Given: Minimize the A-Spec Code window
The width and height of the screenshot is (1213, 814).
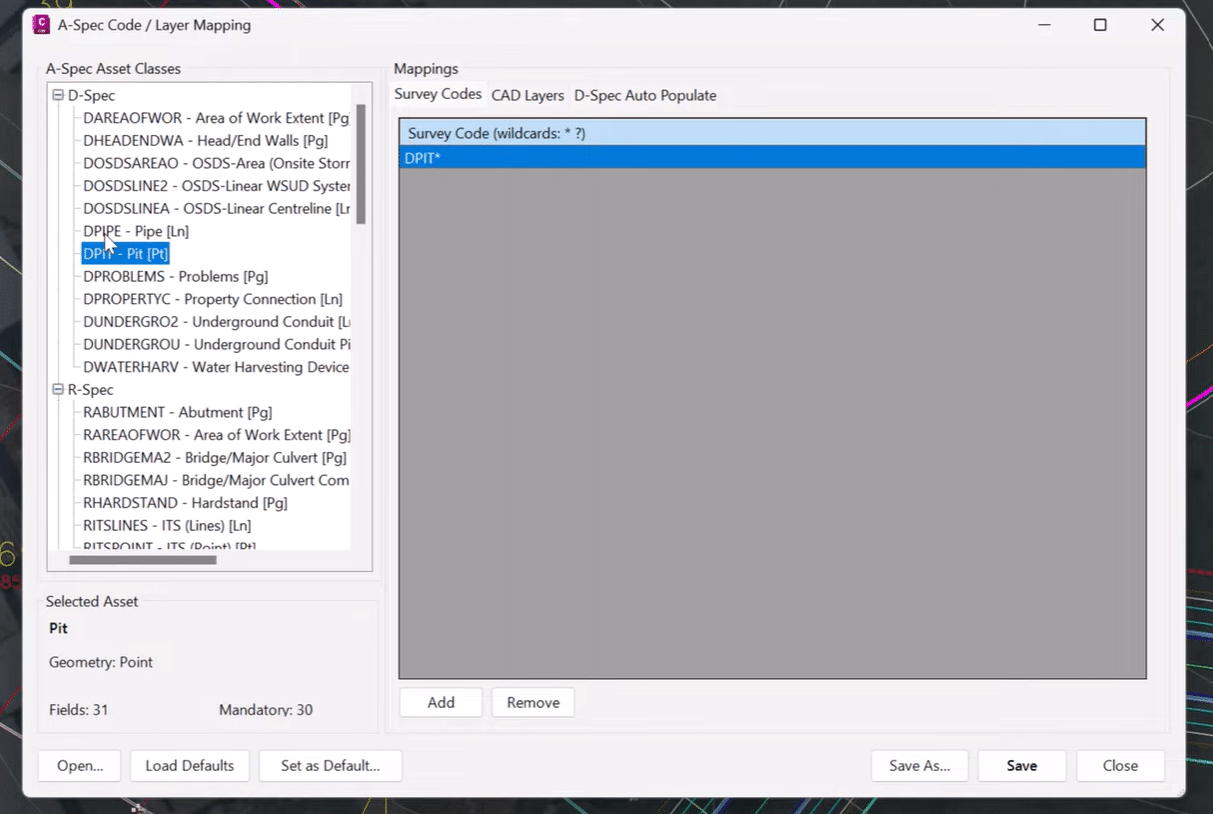Looking at the screenshot, I should coord(1043,25).
